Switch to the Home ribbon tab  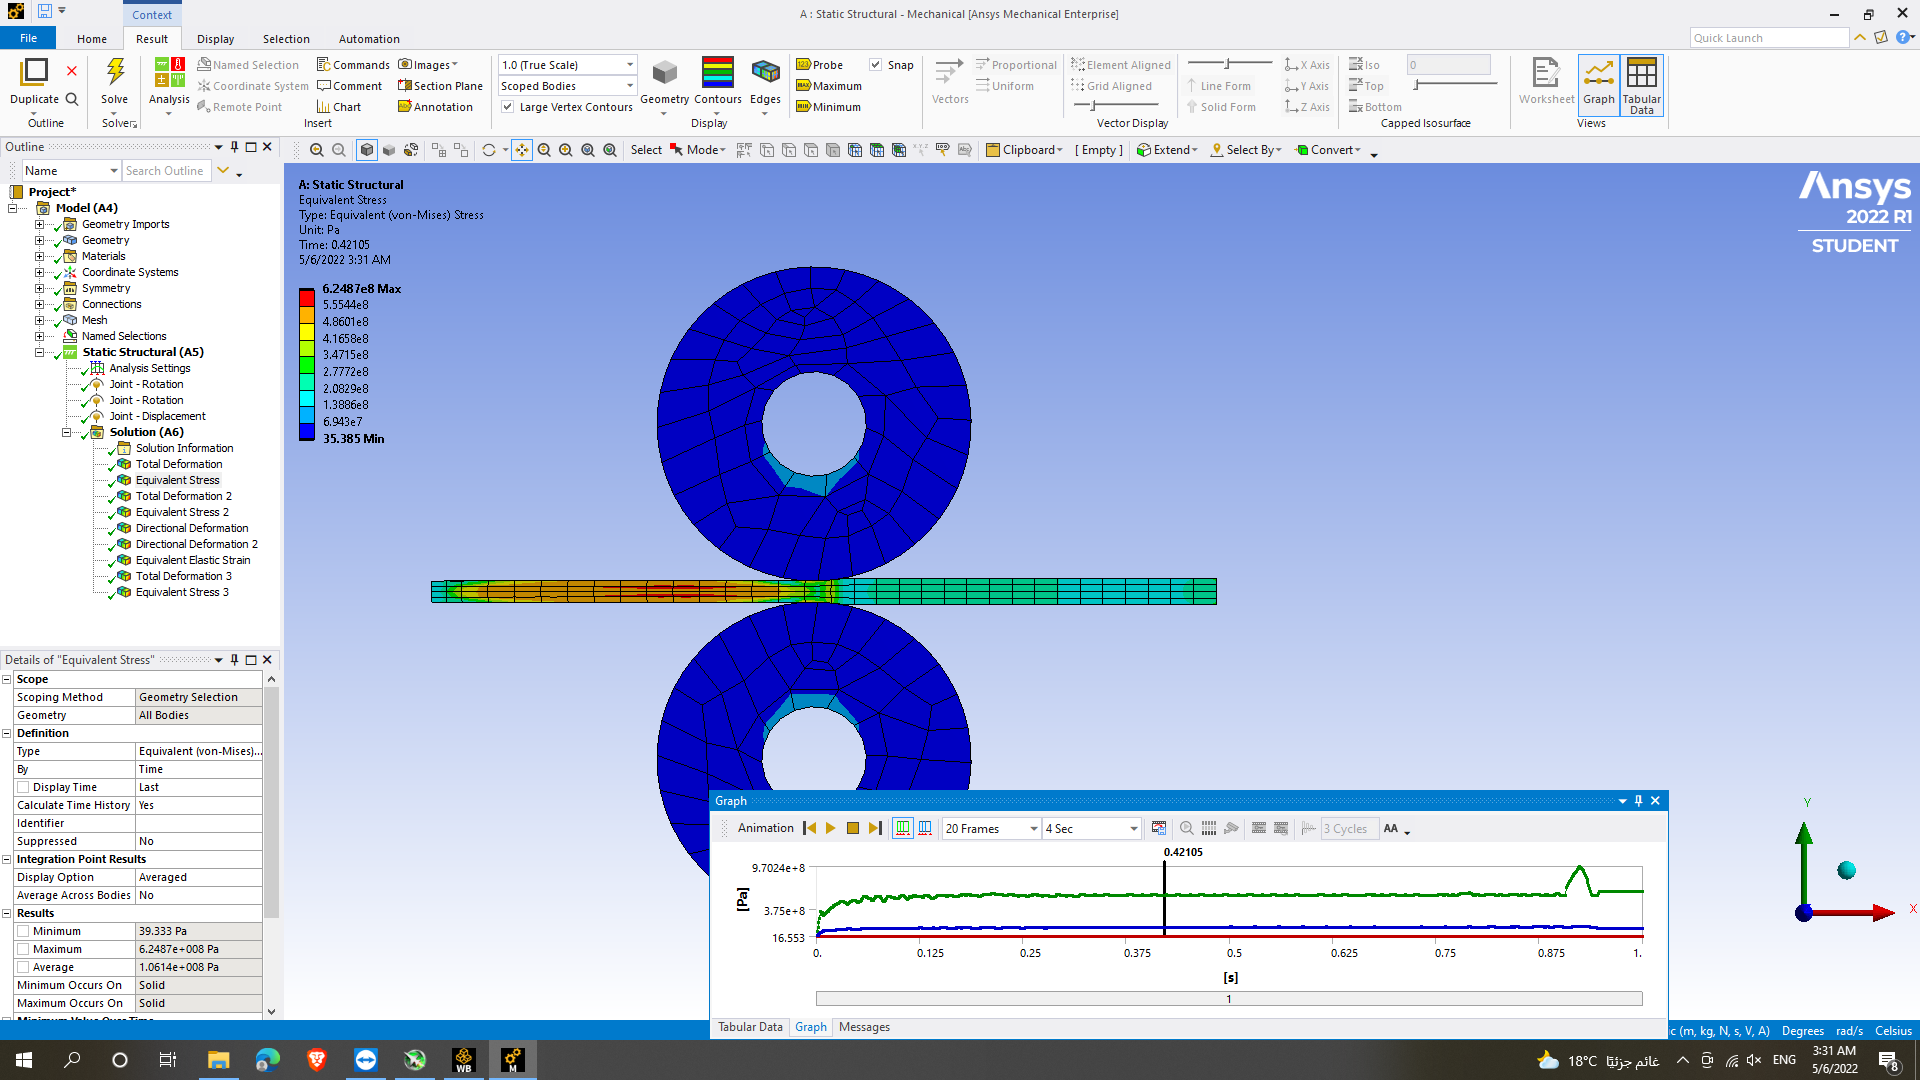(92, 39)
